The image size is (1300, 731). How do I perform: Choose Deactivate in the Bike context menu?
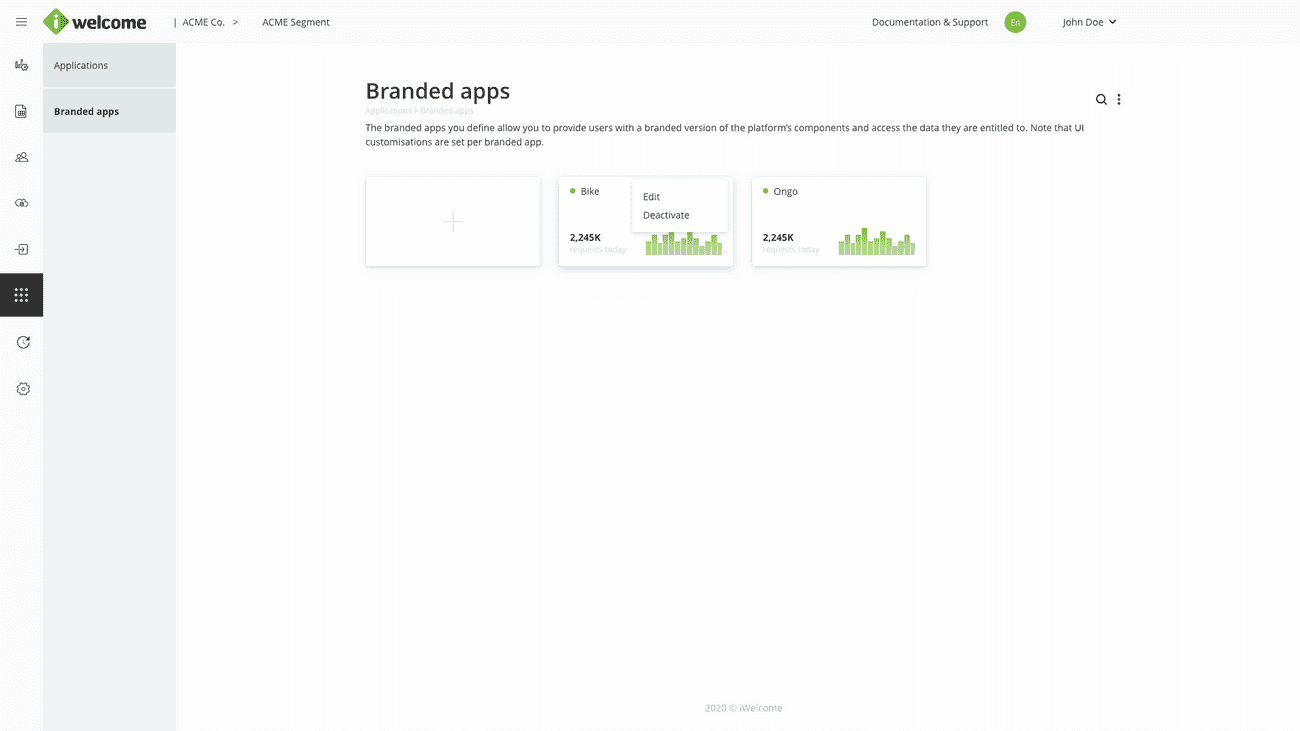(666, 215)
